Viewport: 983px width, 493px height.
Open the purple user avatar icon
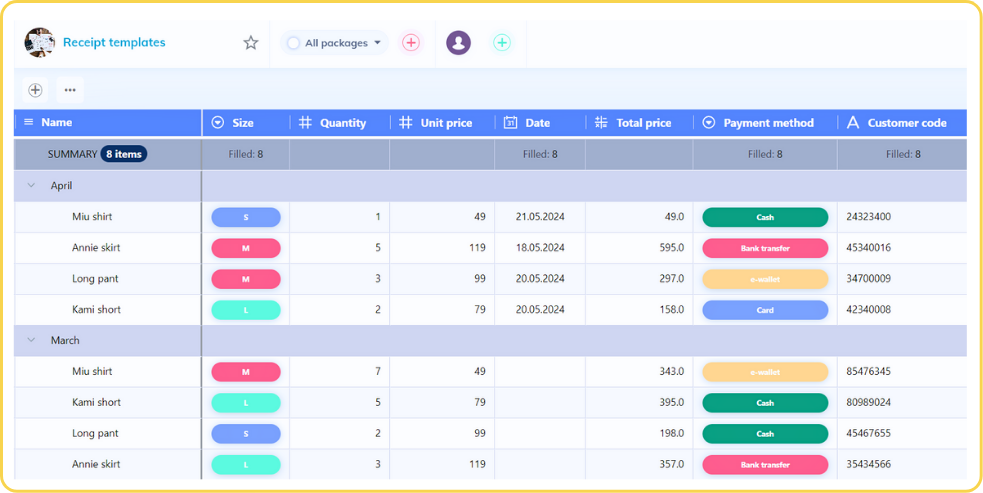click(458, 43)
